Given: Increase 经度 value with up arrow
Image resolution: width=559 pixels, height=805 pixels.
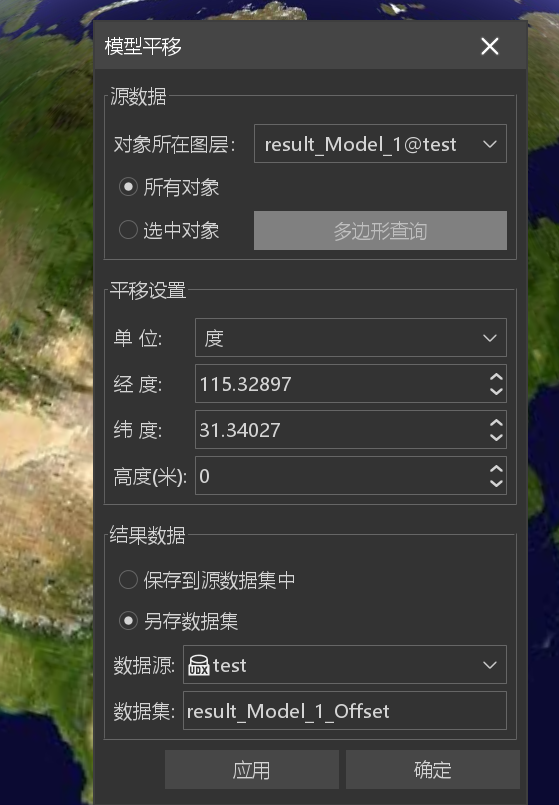Looking at the screenshot, I should [496, 377].
